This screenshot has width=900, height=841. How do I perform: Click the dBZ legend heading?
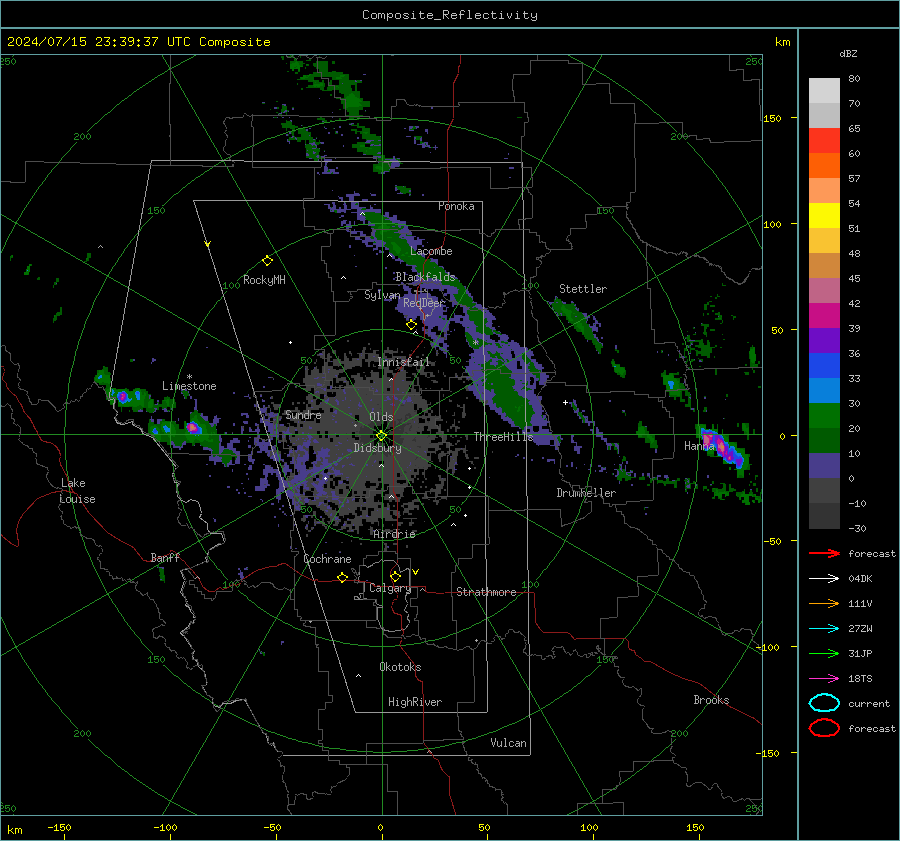[848, 54]
